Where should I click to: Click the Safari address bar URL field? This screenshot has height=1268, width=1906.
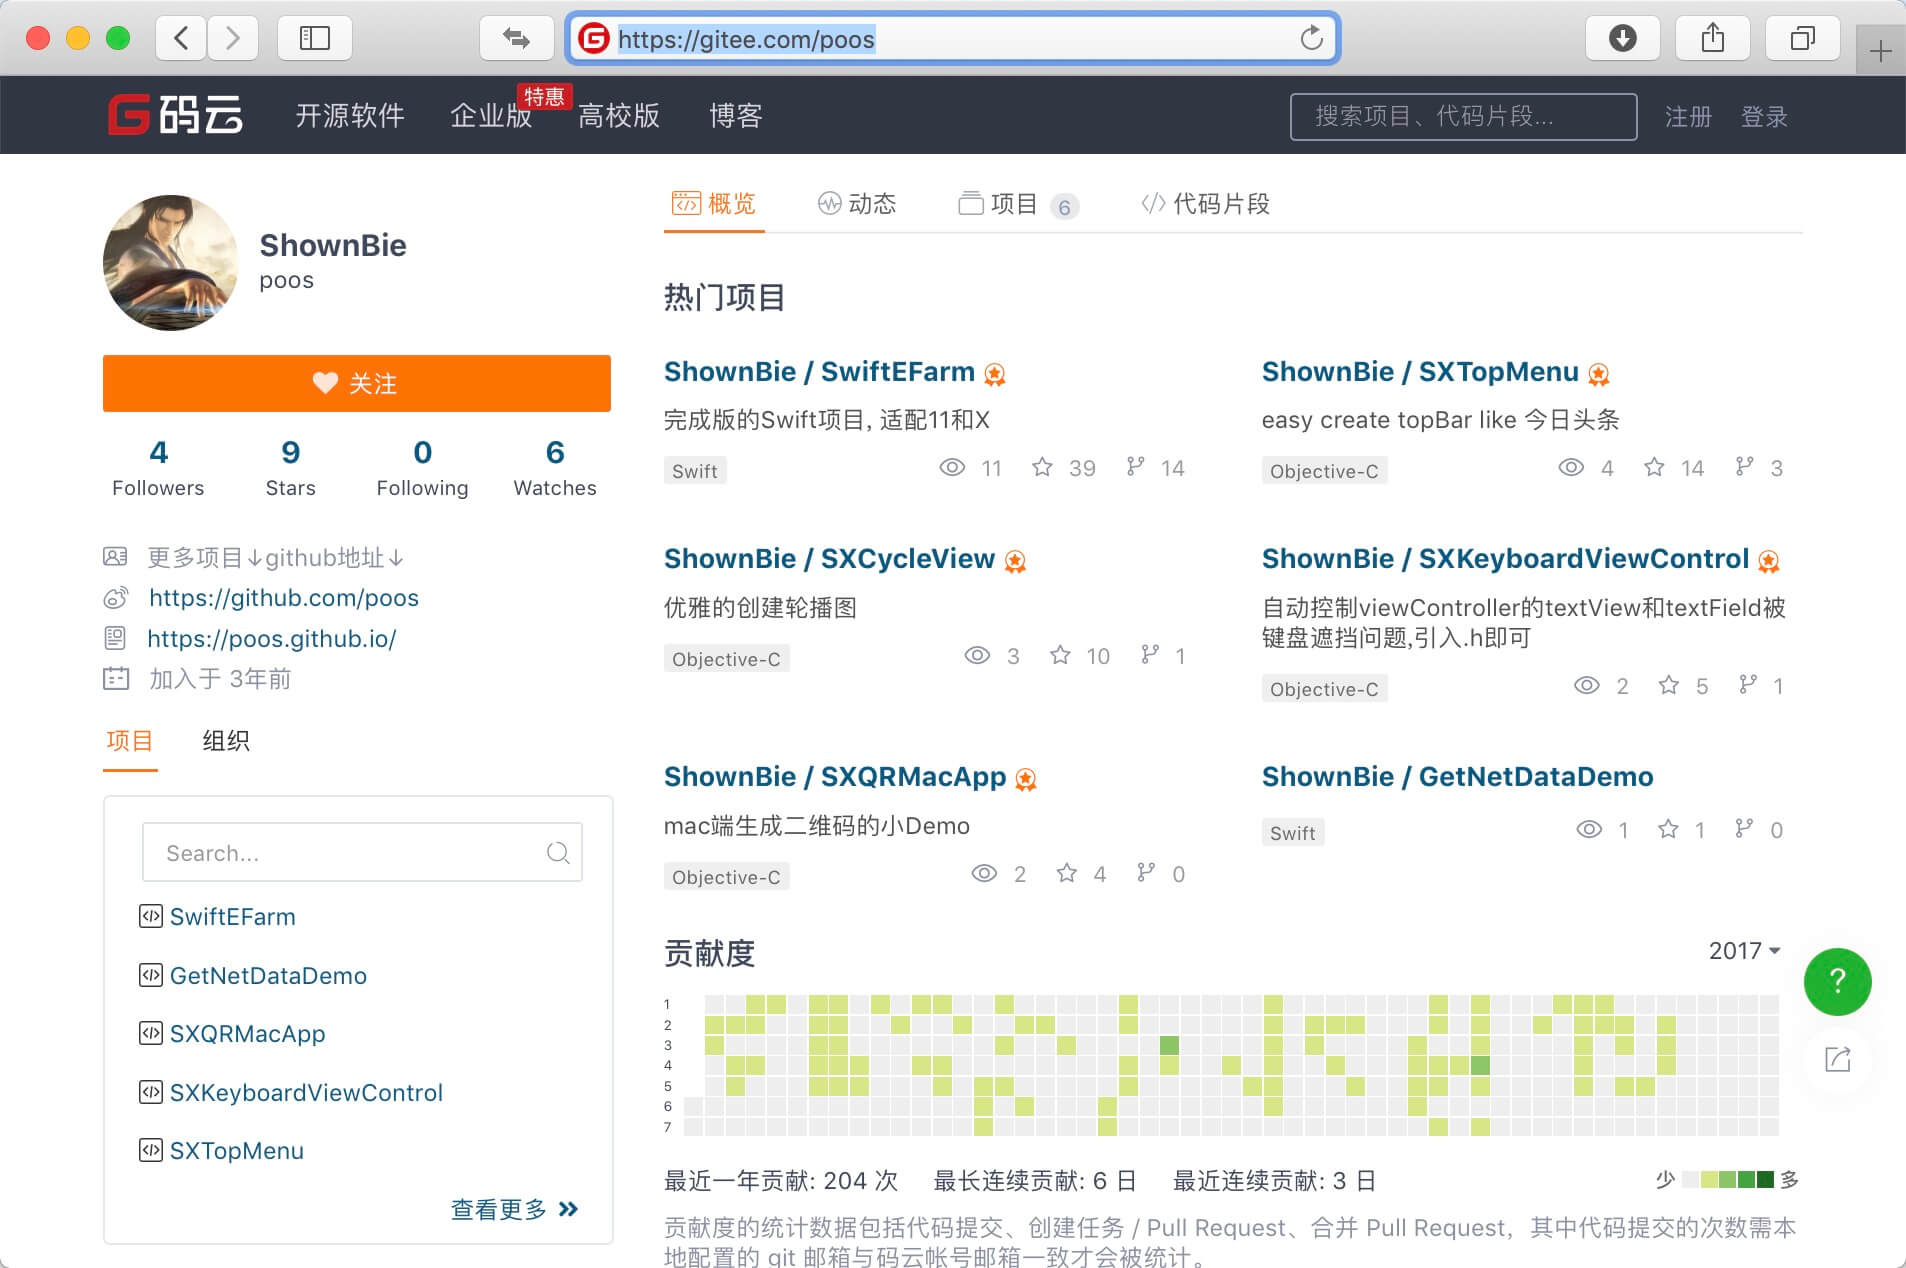click(953, 39)
